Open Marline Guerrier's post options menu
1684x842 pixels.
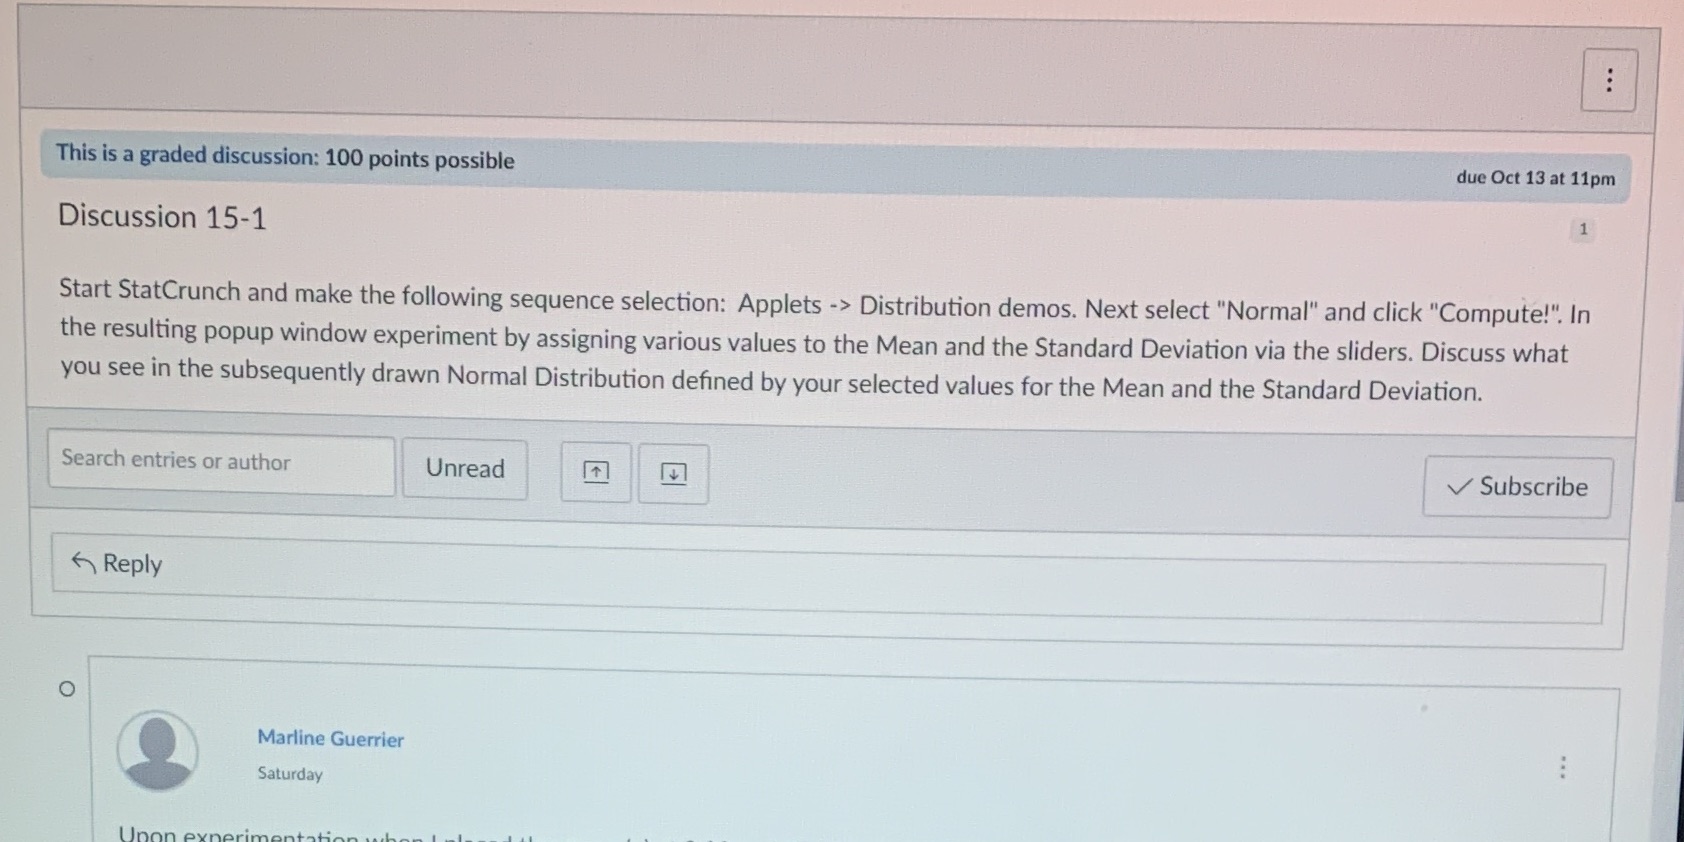(1562, 767)
